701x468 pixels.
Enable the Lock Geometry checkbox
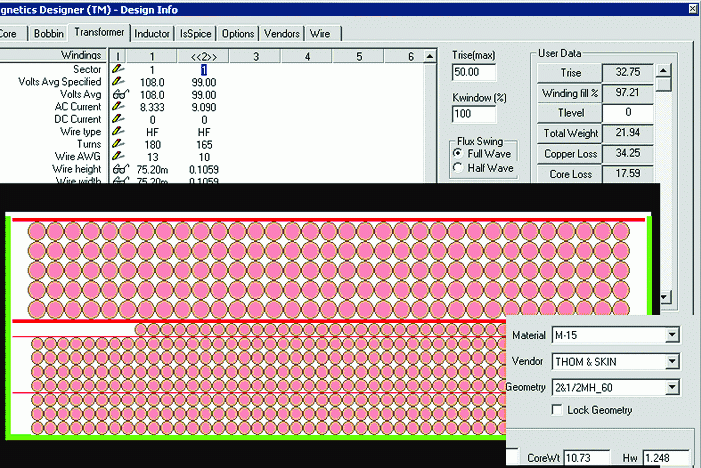point(558,410)
